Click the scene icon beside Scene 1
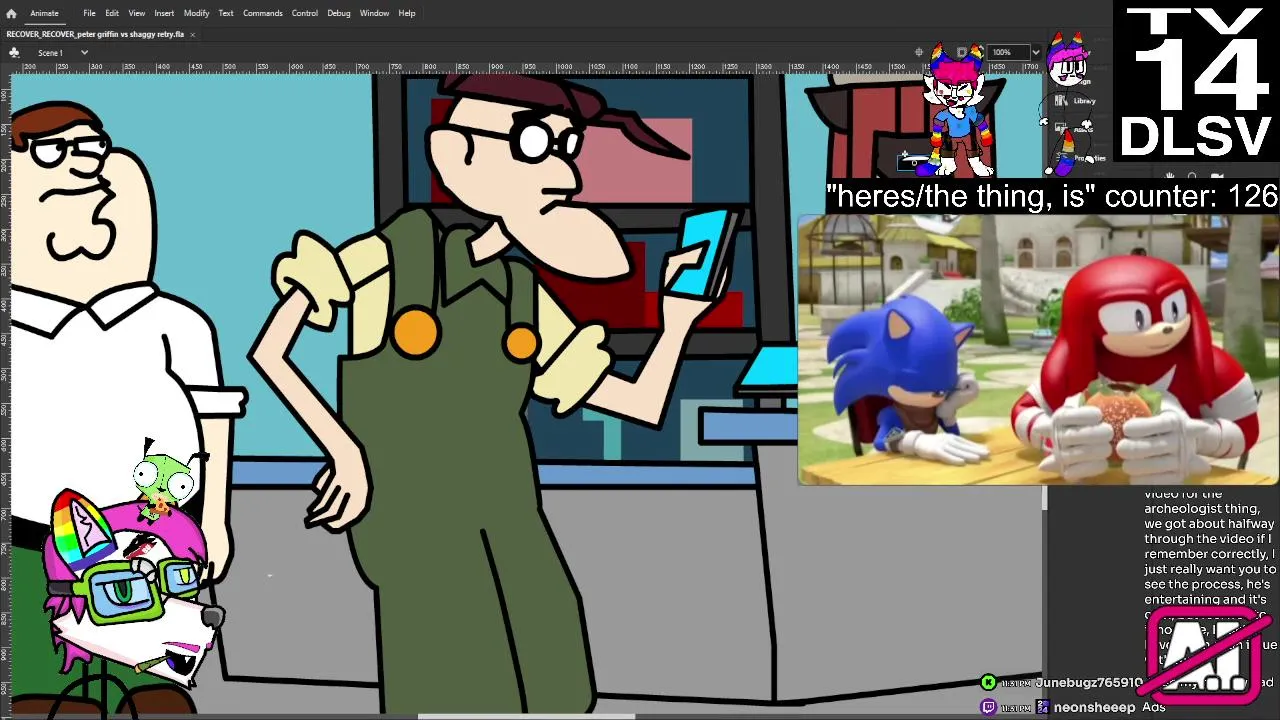Screen dimensions: 1280x720 tap(13, 52)
